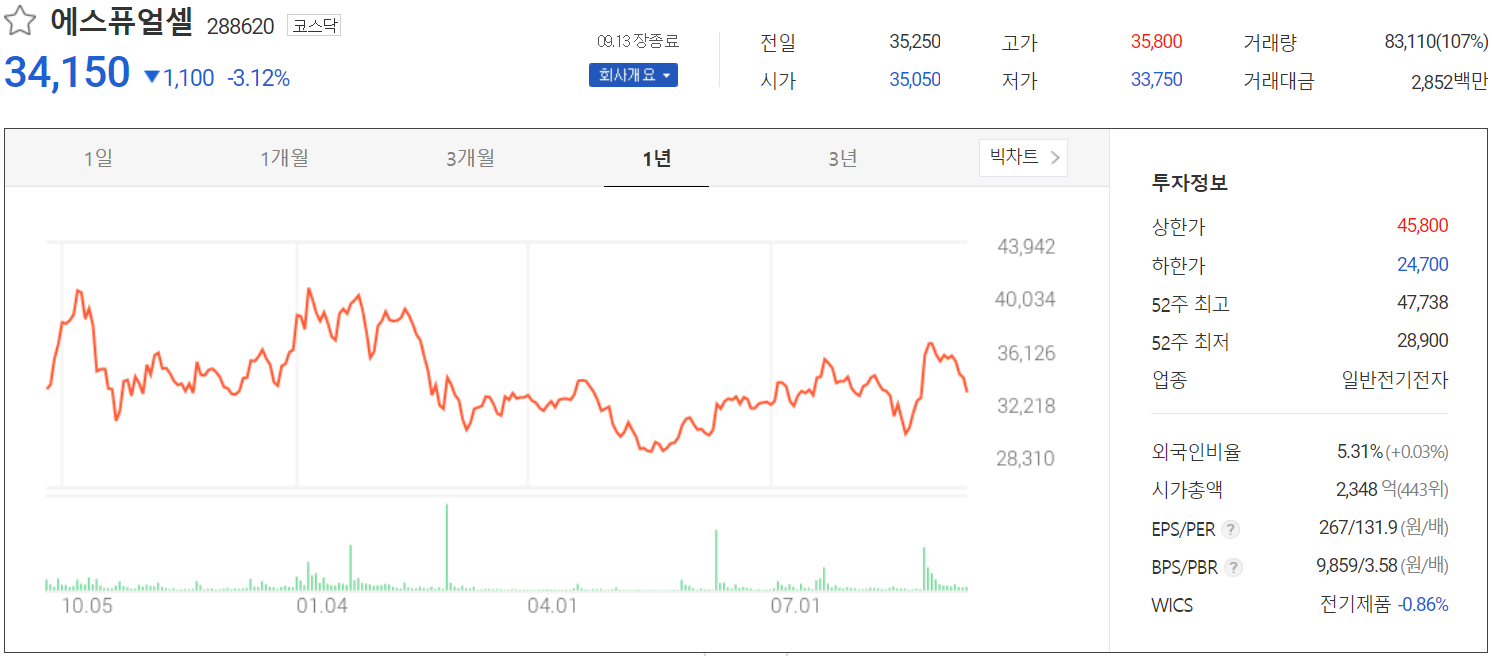This screenshot has height=656, width=1492.
Task: Click the 01.04 date label on chart
Action: click(323, 606)
